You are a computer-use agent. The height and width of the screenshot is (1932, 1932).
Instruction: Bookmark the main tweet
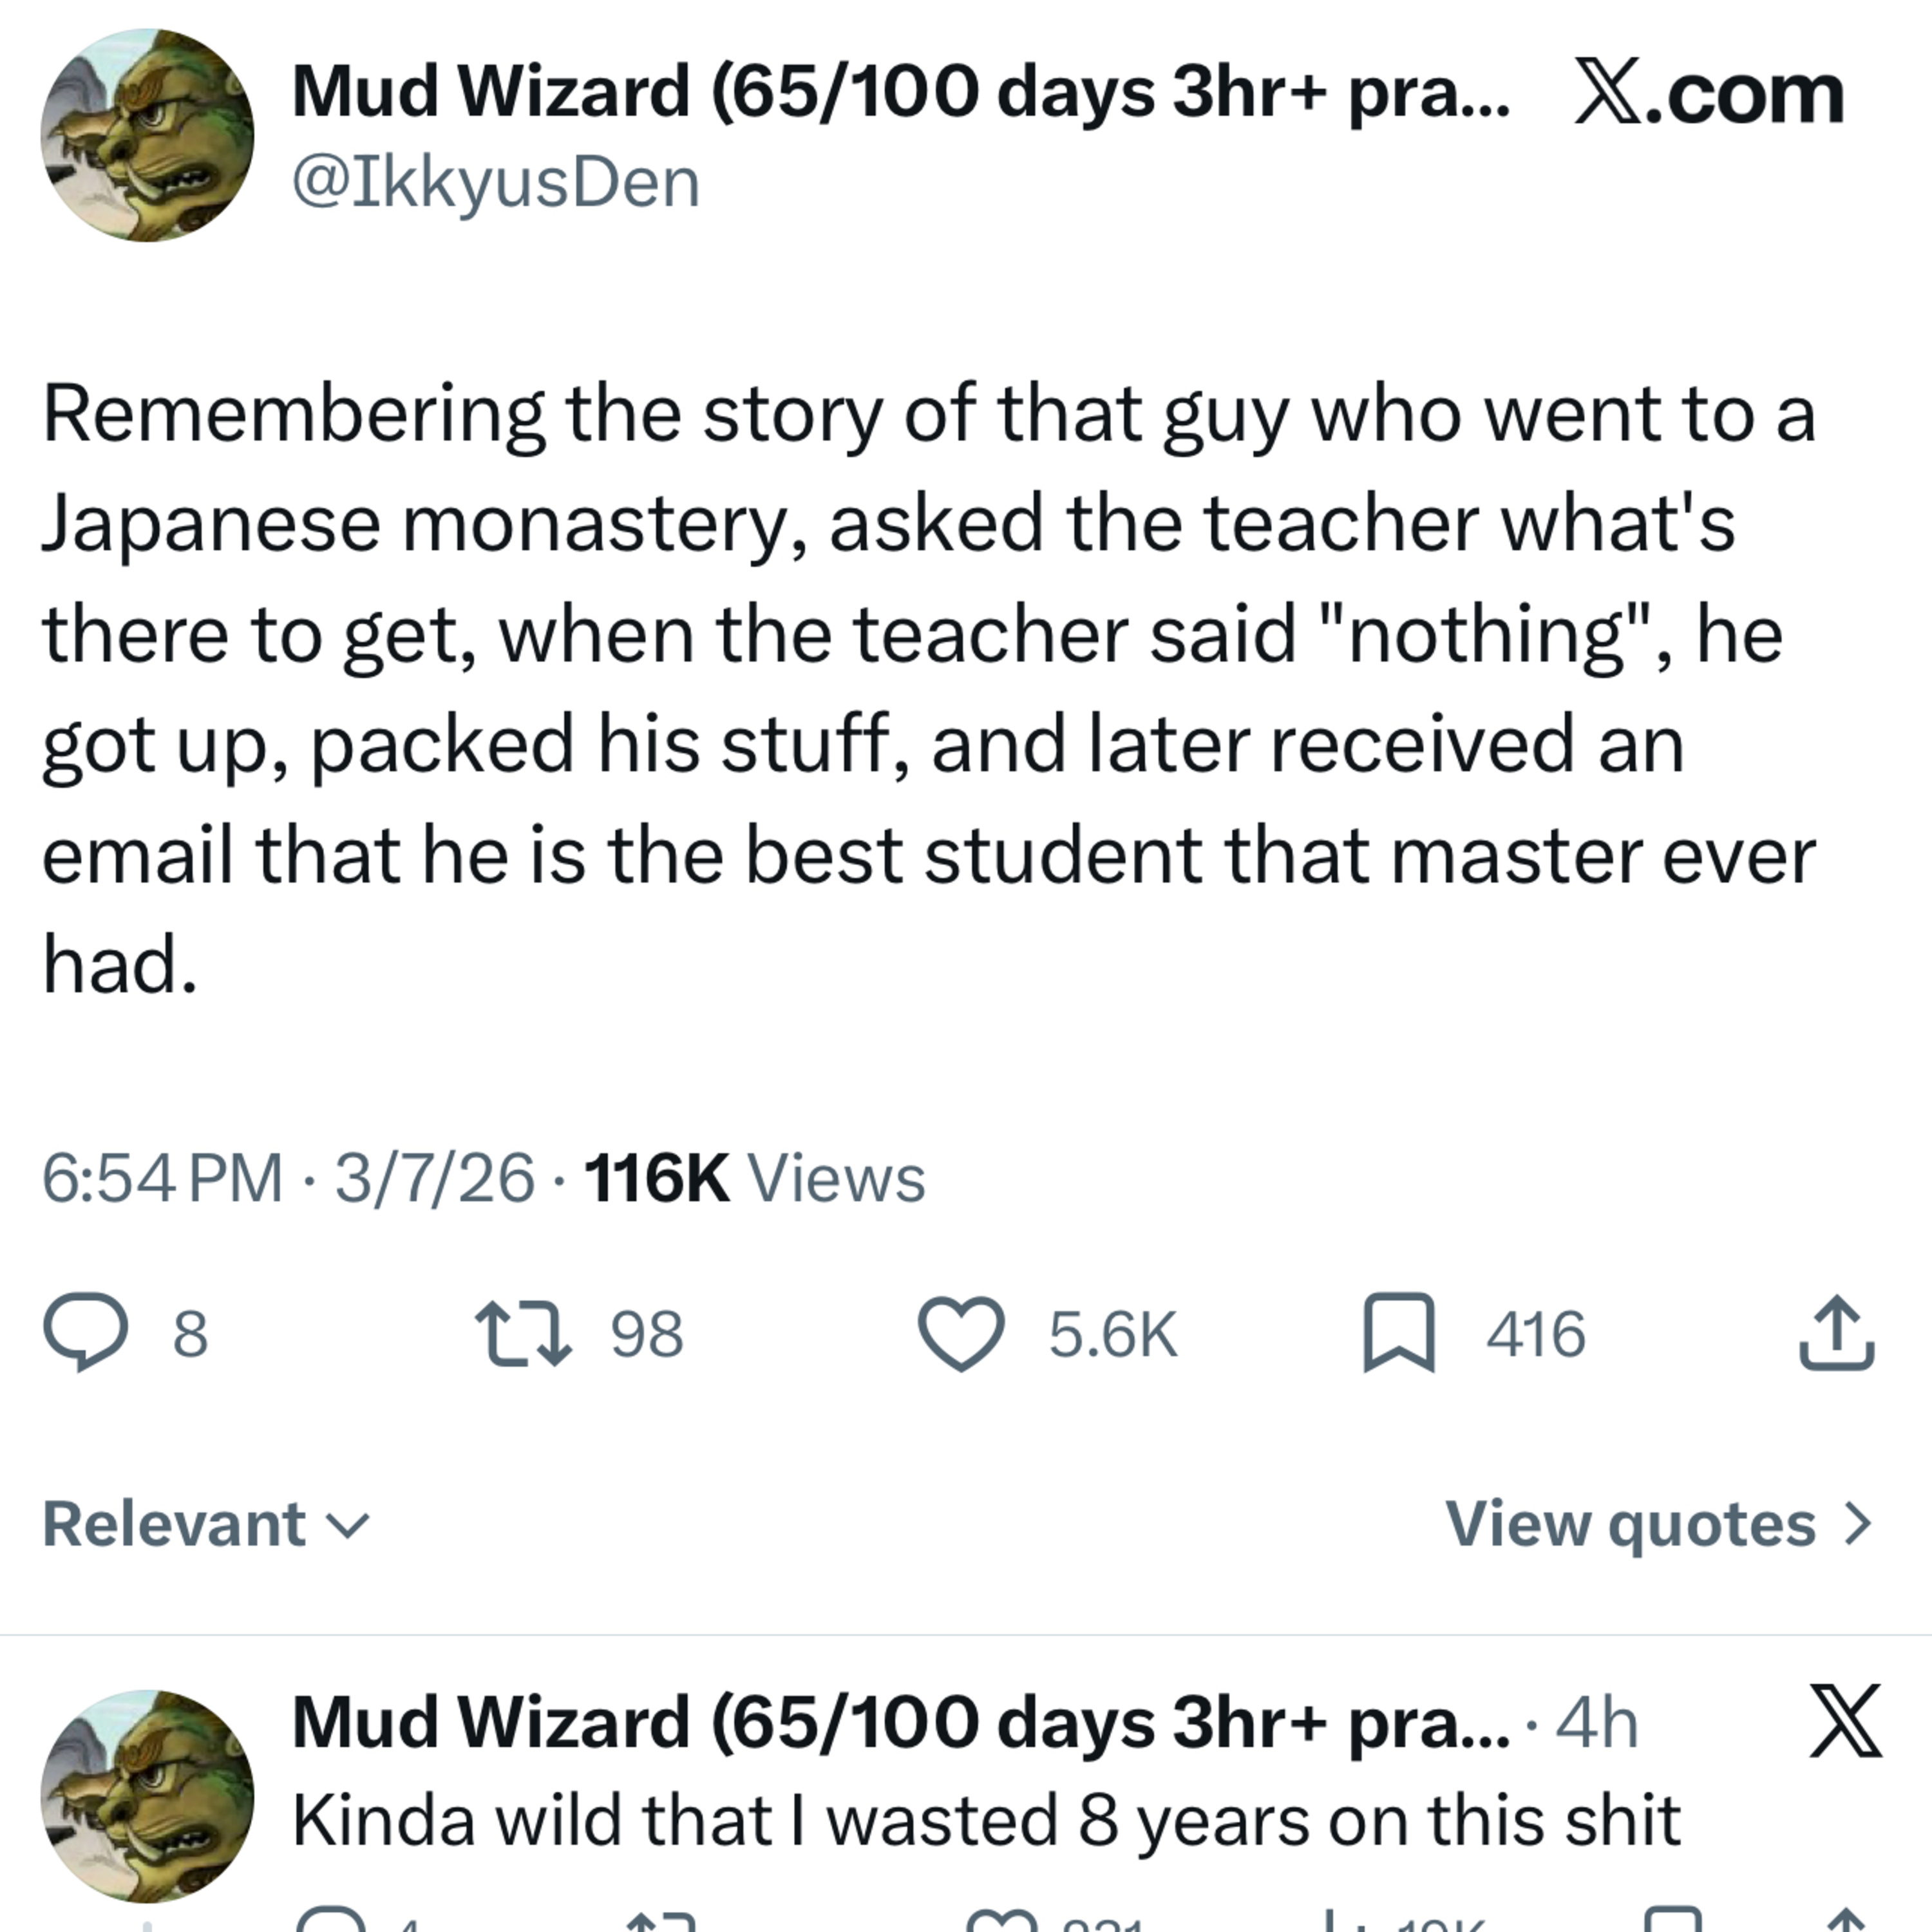pos(1399,1332)
